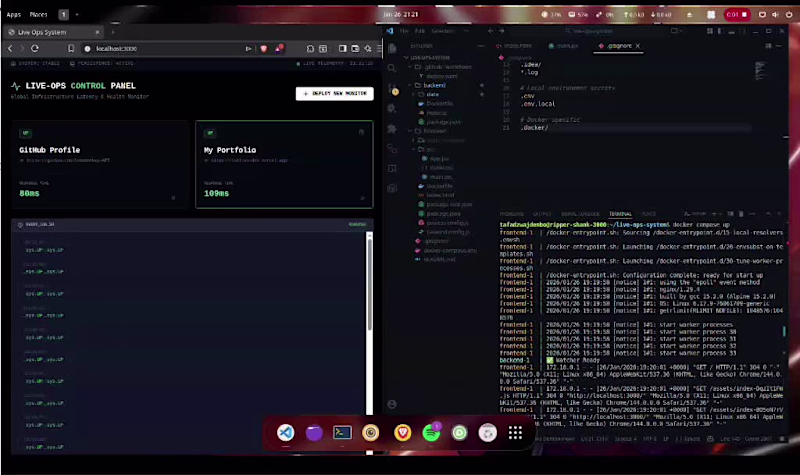Open VS Code Source Control icon
This screenshot has width=800, height=475.
[392, 89]
